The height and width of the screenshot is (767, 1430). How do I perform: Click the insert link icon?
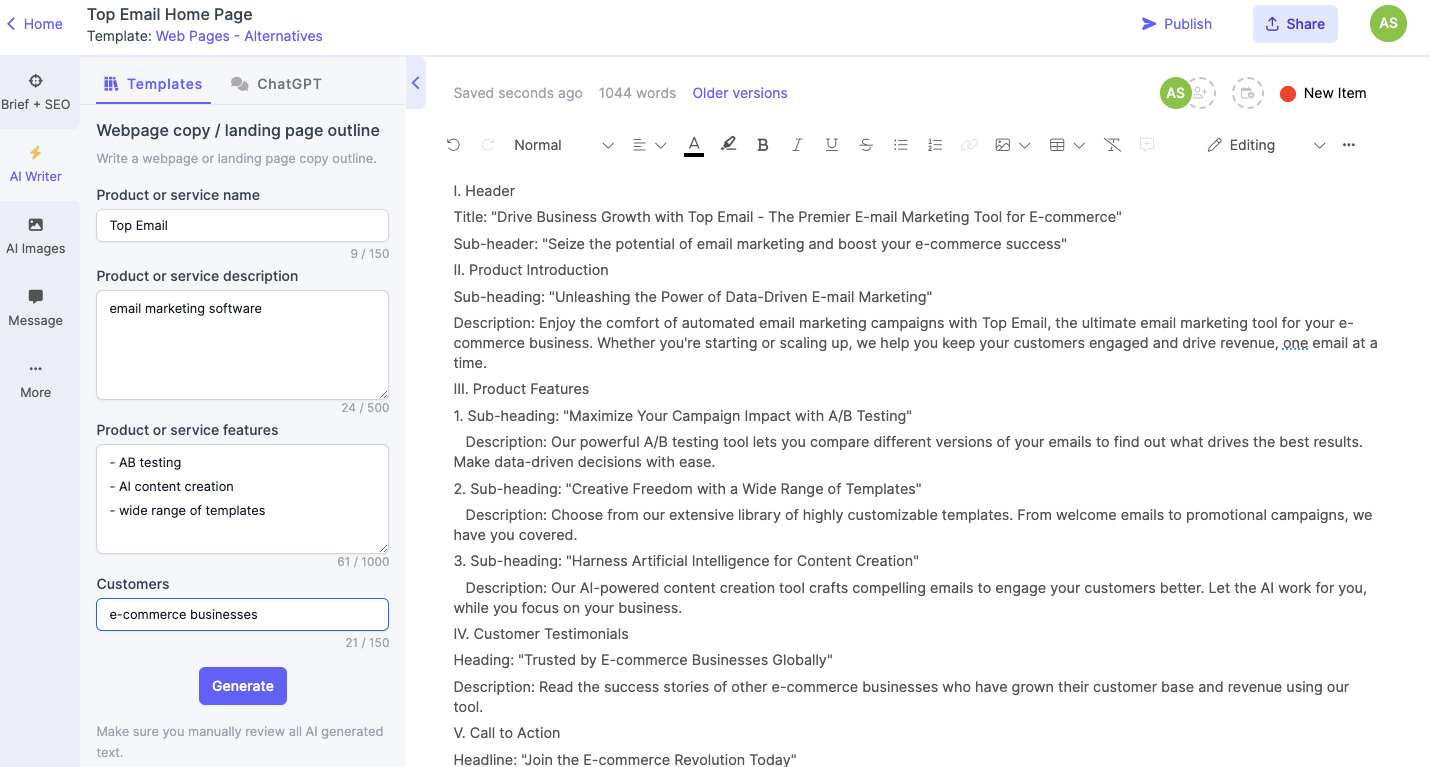pyautogui.click(x=968, y=145)
